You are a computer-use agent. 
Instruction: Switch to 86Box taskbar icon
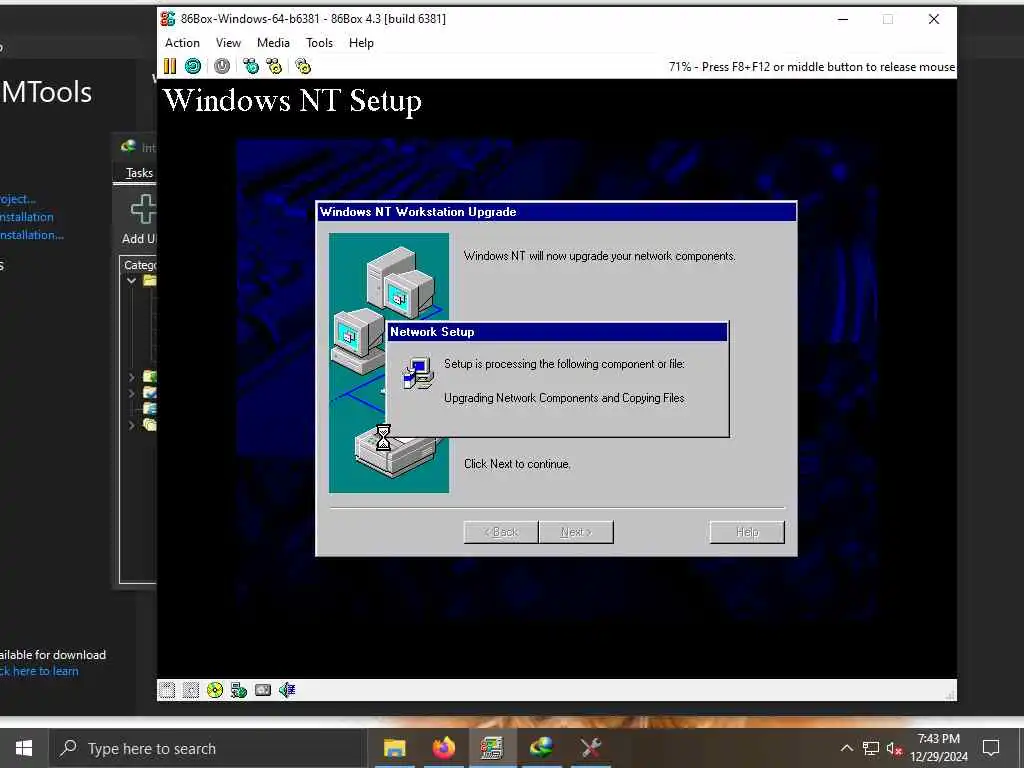[x=492, y=748]
